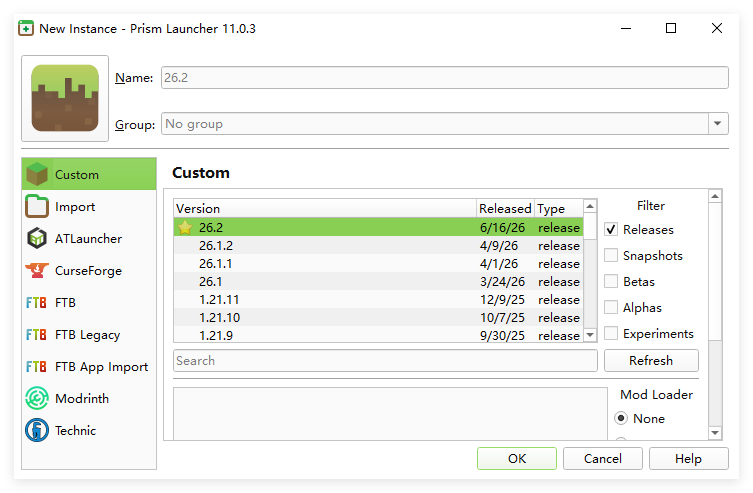Sort by the Version column header
The image size is (753, 493).
[x=325, y=208]
